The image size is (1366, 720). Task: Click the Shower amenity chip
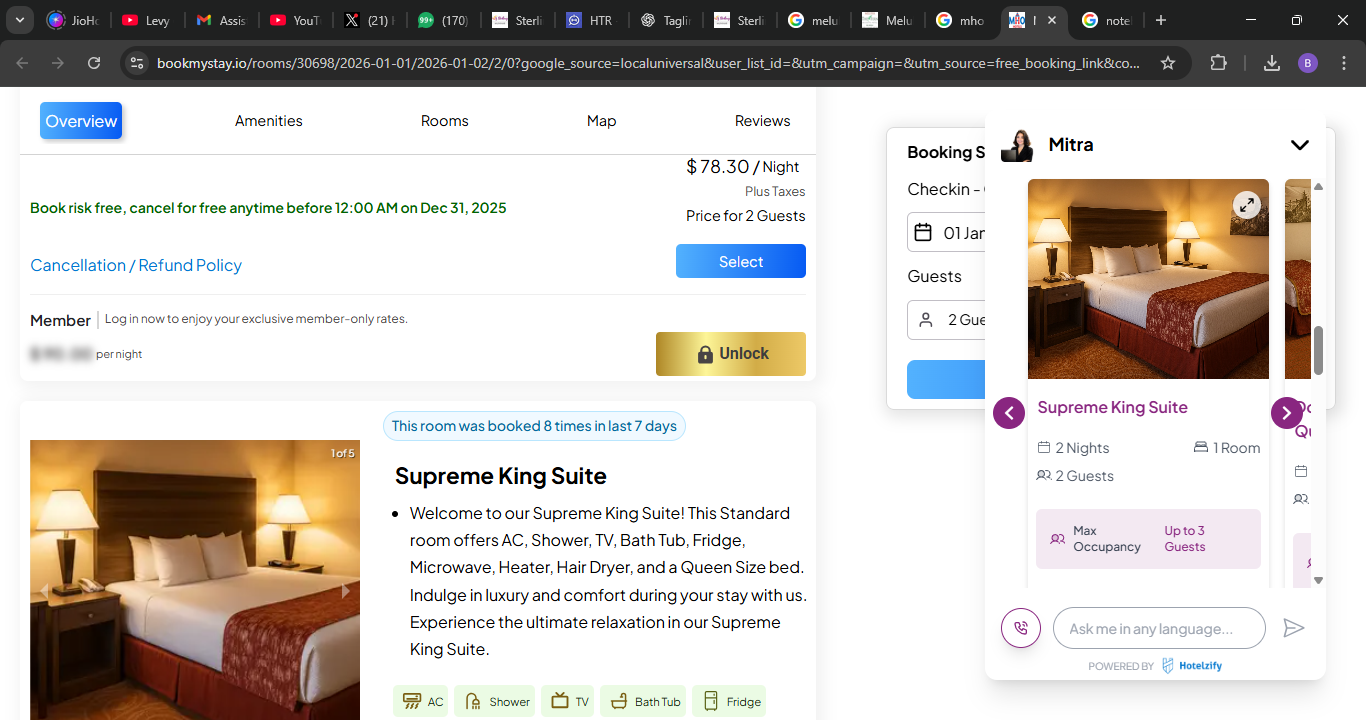tap(494, 701)
